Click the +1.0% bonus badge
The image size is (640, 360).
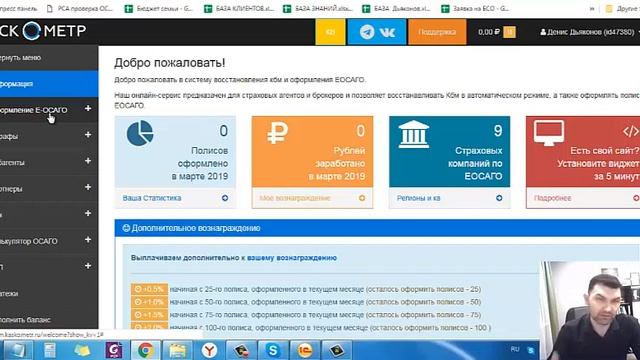(x=149, y=302)
